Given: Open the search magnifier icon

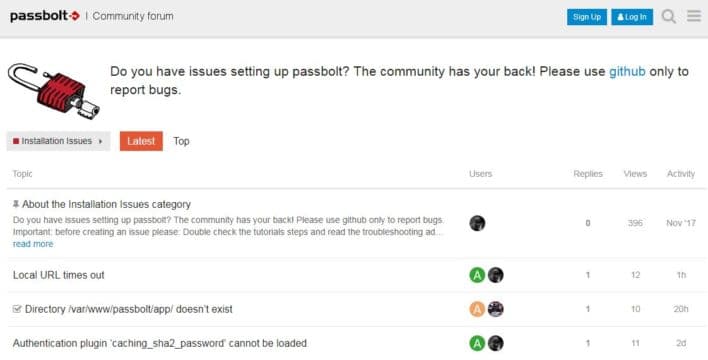Looking at the screenshot, I should [669, 17].
